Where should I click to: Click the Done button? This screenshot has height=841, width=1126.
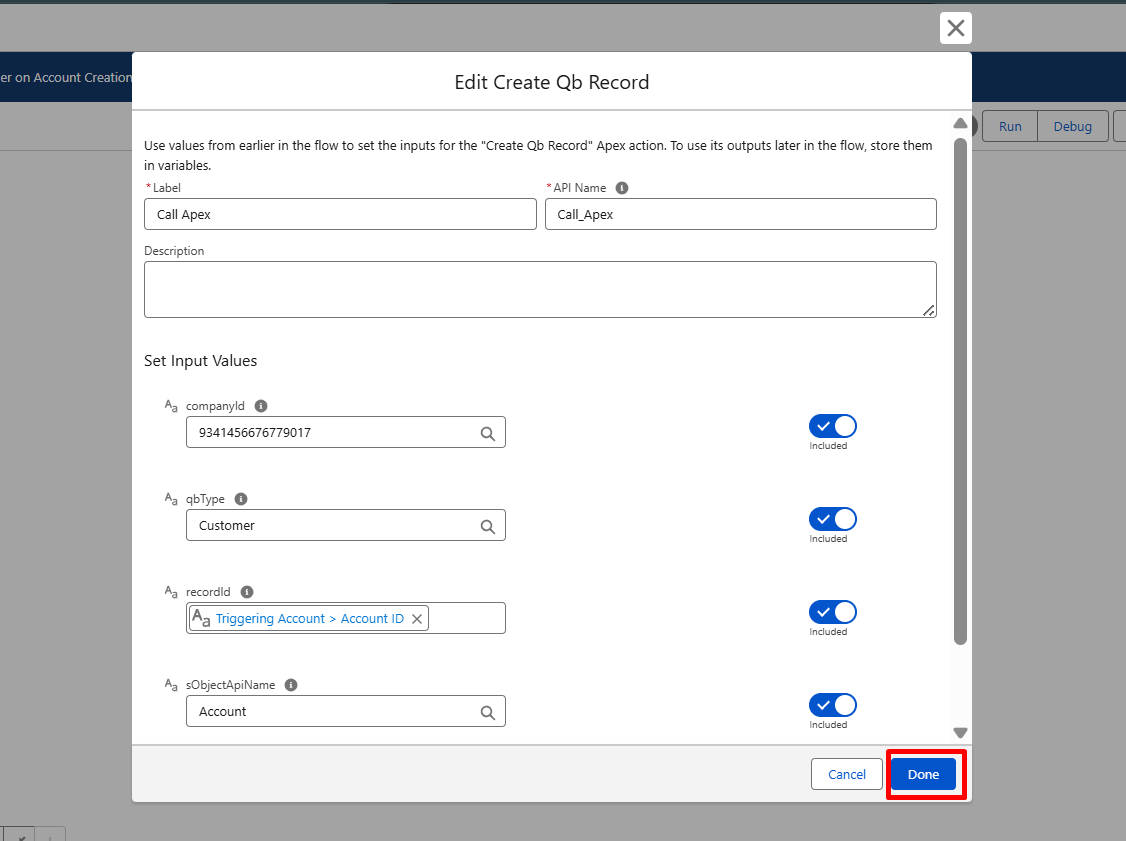tap(923, 774)
